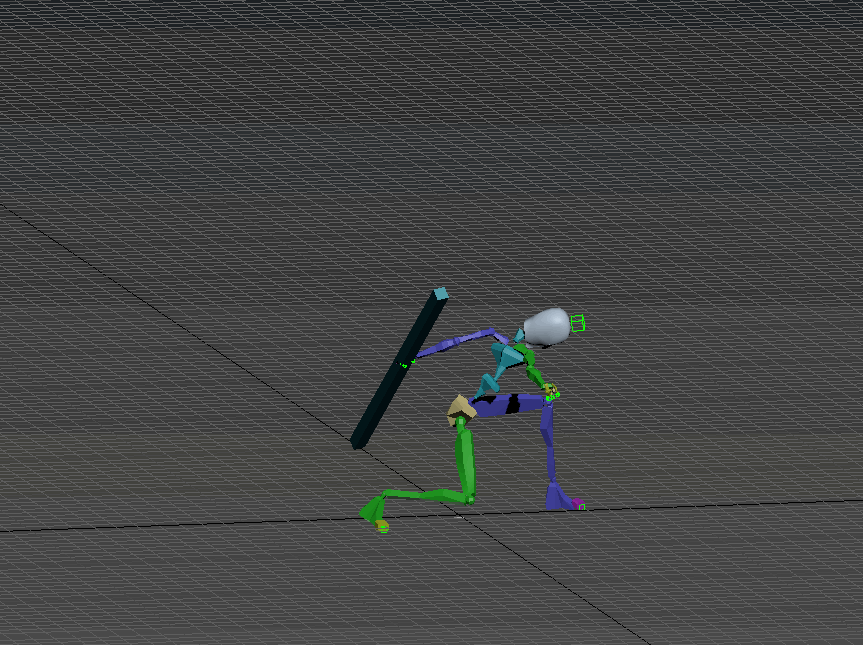Select the vertical green thigh bone
Image resolution: width=863 pixels, height=645 pixels.
pos(464,457)
